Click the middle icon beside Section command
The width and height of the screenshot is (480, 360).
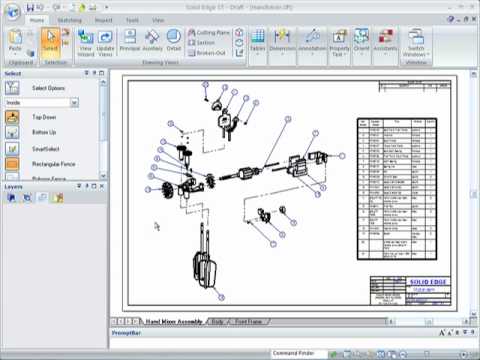[x=239, y=43]
